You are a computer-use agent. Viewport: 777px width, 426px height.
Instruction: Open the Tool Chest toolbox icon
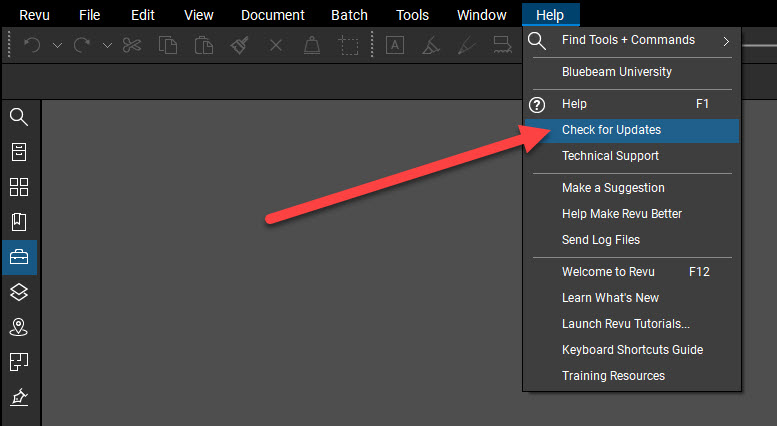click(x=19, y=257)
